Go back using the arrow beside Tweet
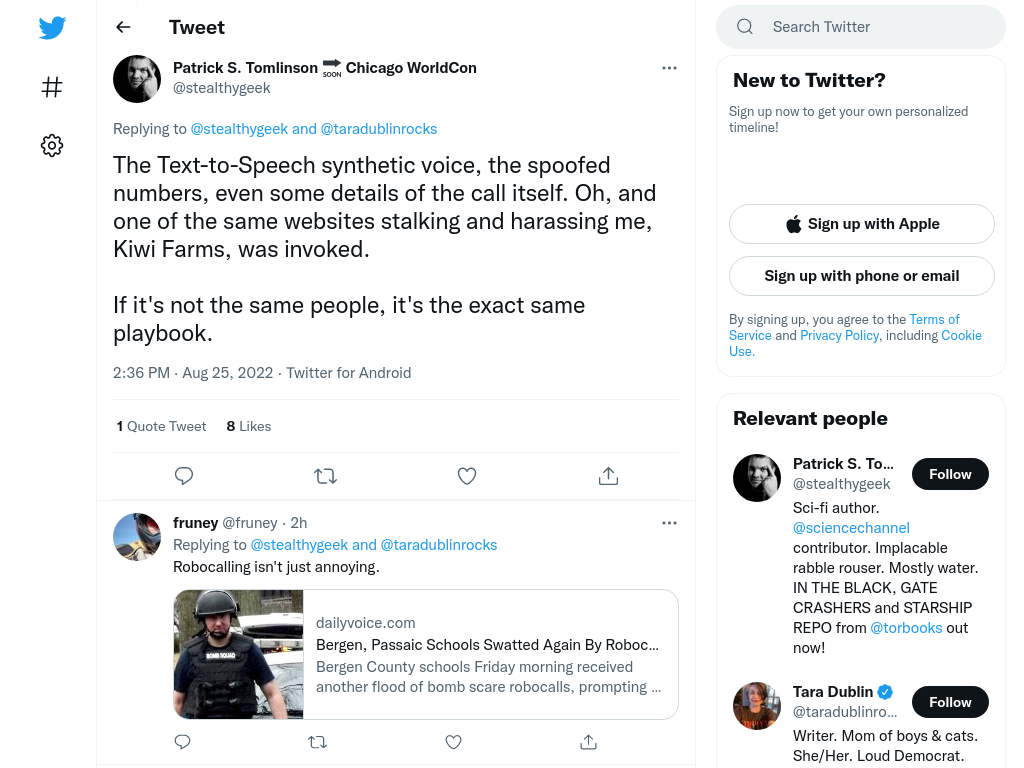 [123, 27]
